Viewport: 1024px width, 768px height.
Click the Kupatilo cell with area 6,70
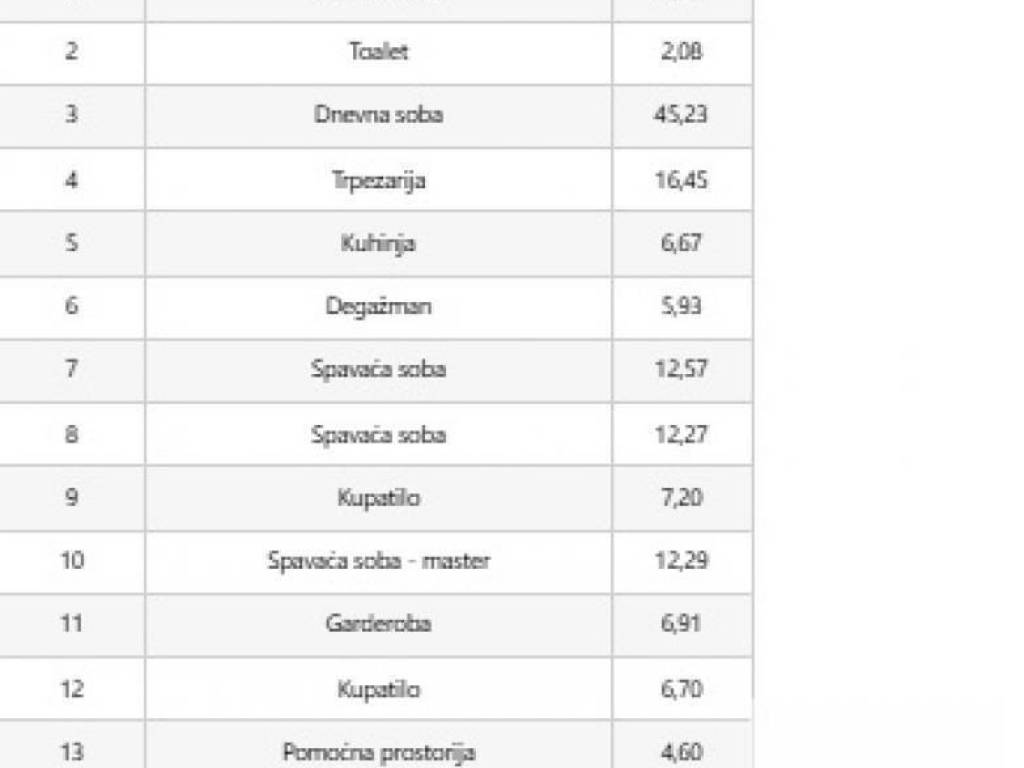tap(378, 689)
